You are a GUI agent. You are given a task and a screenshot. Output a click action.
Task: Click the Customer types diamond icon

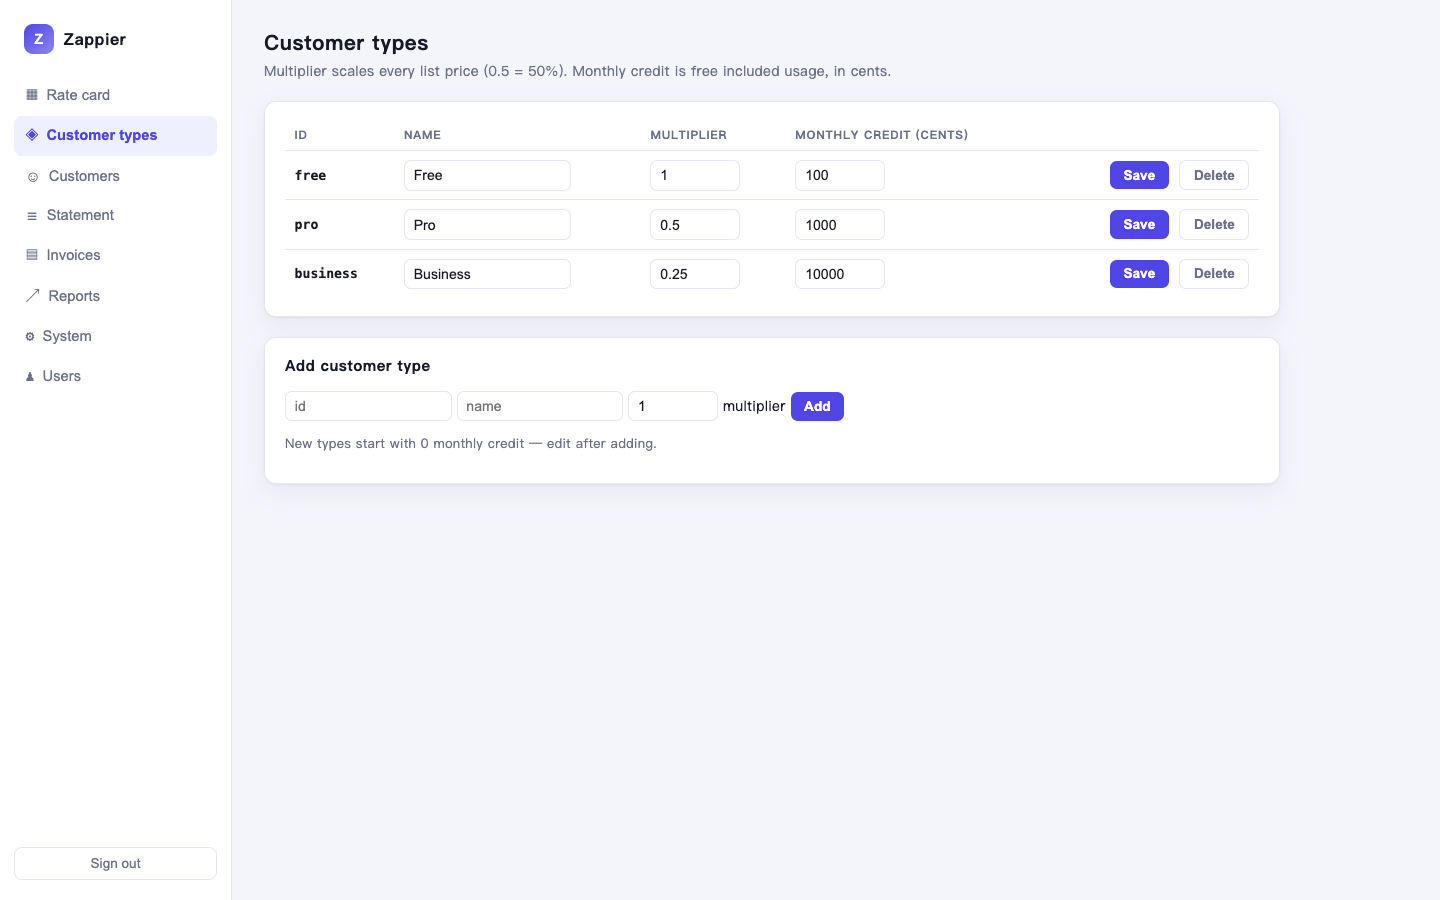point(32,135)
